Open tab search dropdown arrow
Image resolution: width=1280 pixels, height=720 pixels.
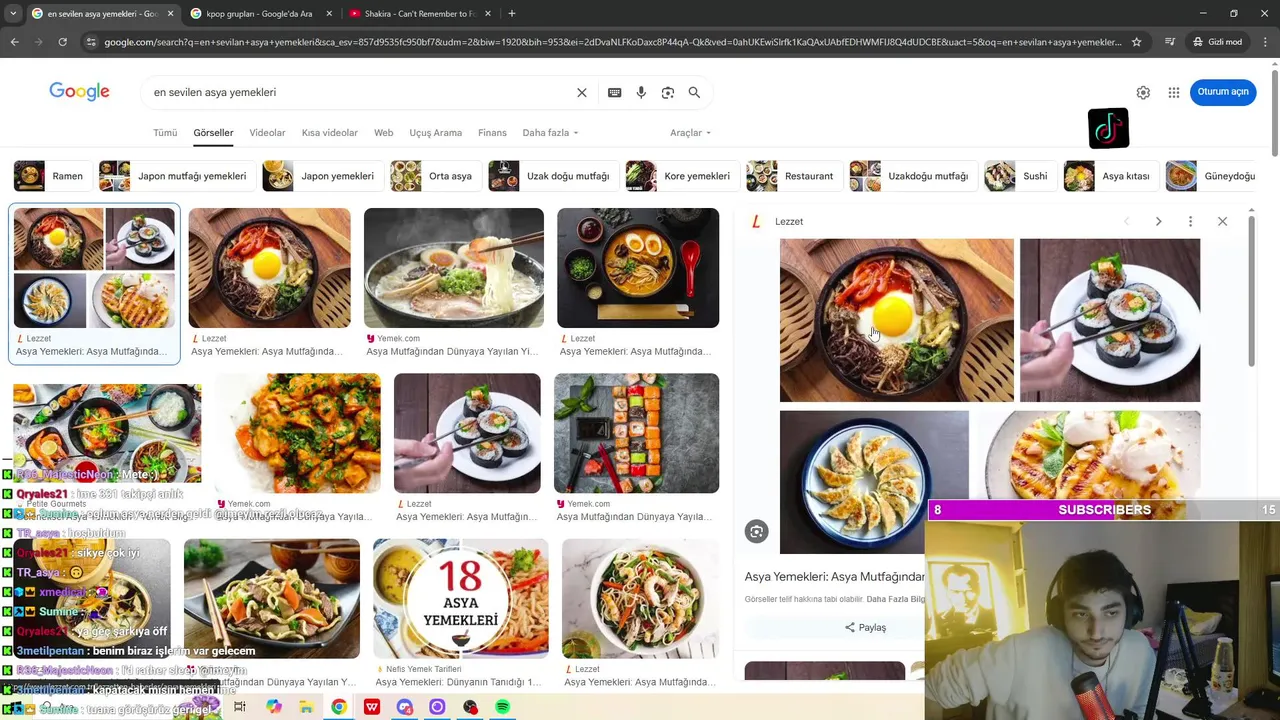pyautogui.click(x=13, y=13)
